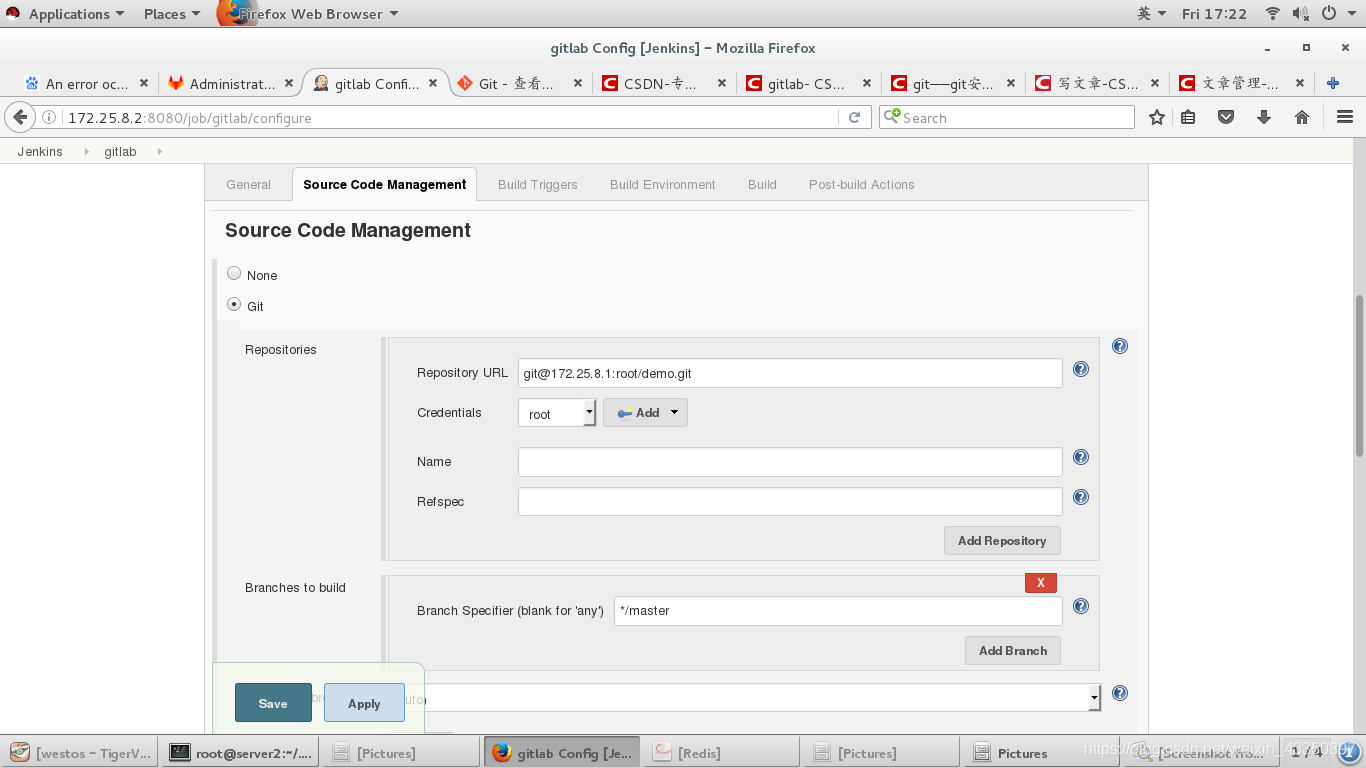Go back with Firefox back arrow
The image size is (1366, 768).
point(19,117)
